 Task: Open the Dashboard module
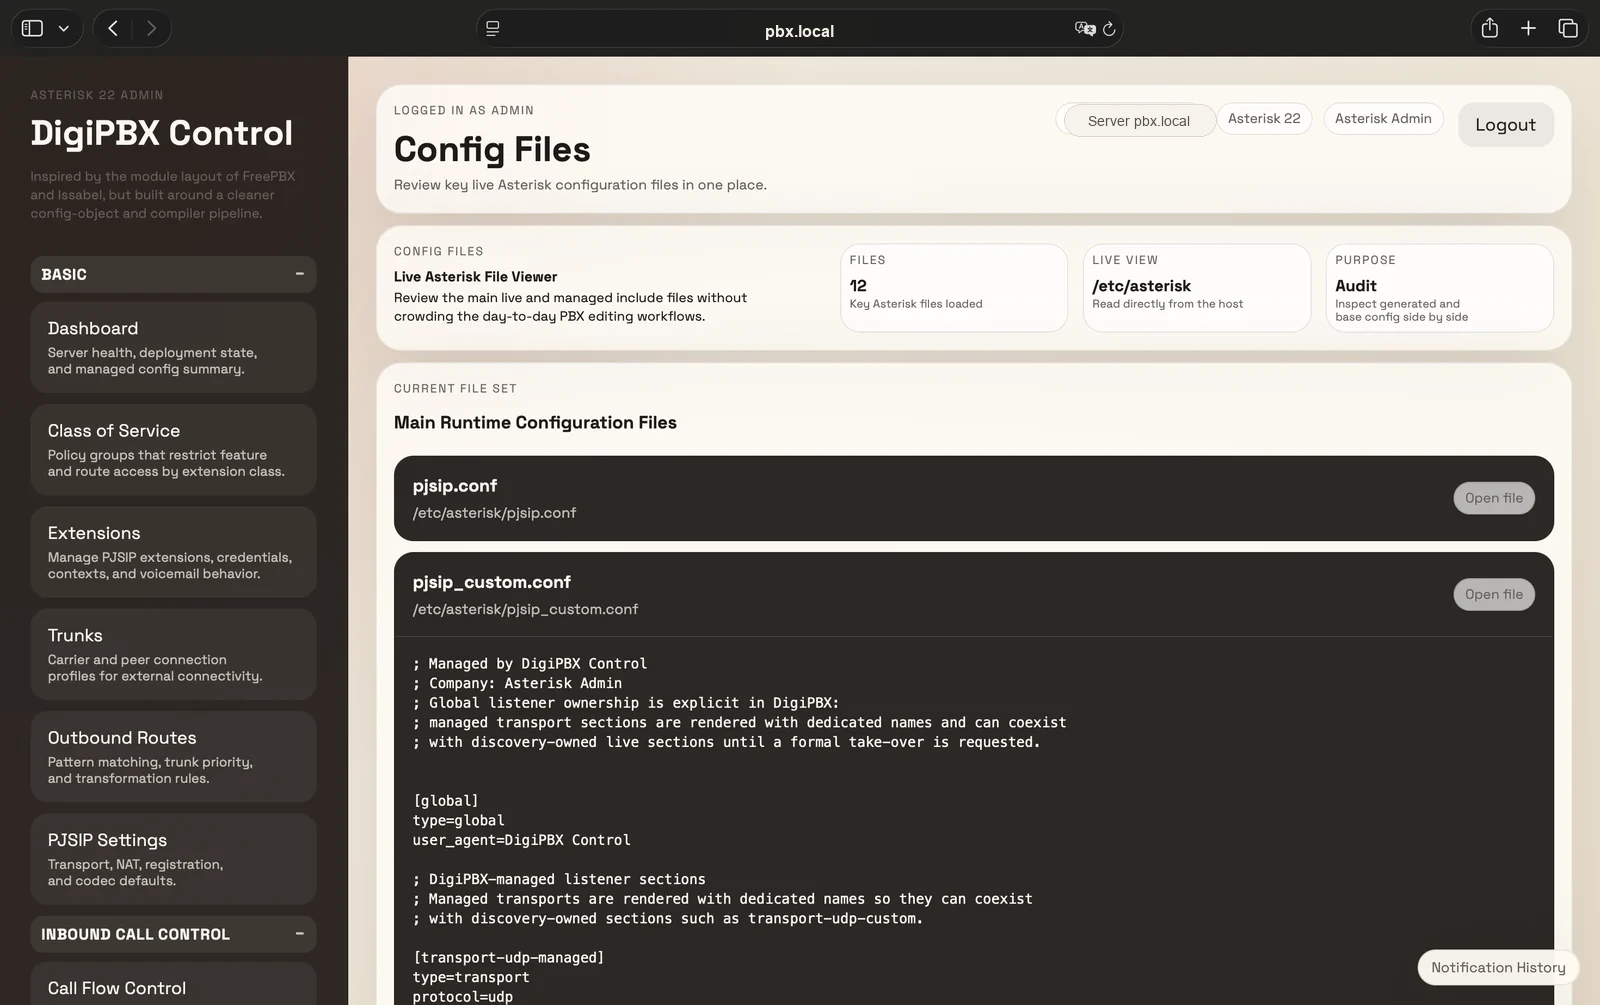[x=173, y=347]
